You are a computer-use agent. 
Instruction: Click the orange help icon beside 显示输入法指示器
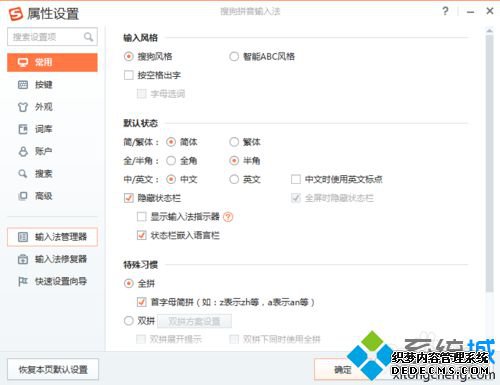click(x=228, y=217)
